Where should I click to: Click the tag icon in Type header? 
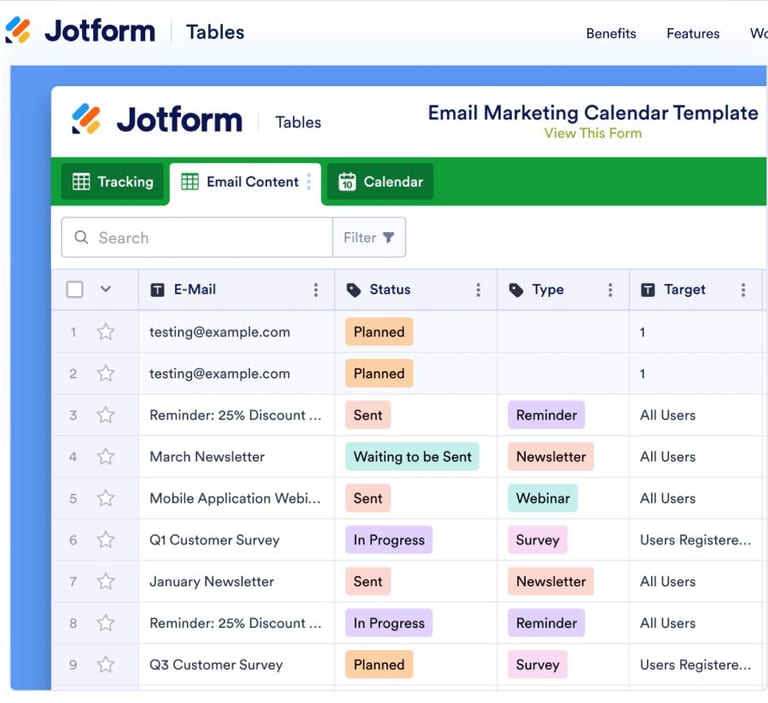tap(516, 290)
